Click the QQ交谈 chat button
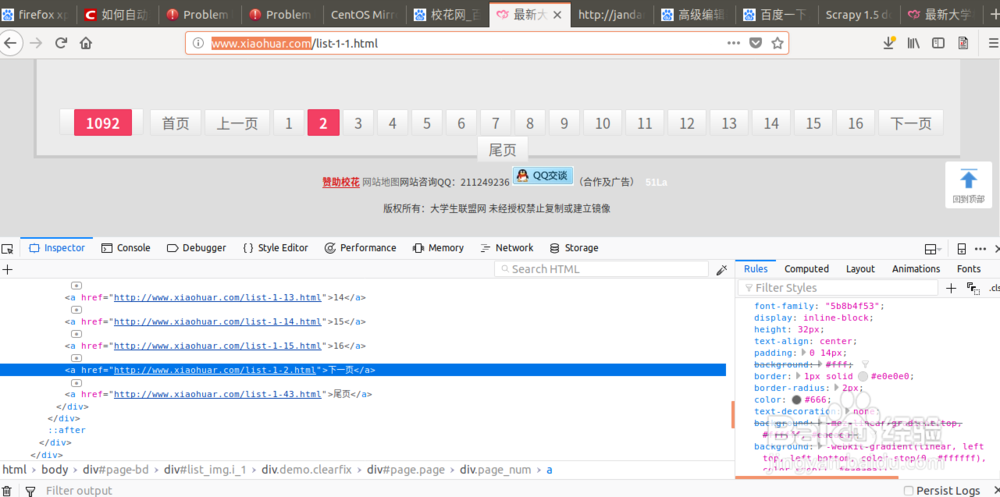The image size is (1000, 497). (543, 175)
